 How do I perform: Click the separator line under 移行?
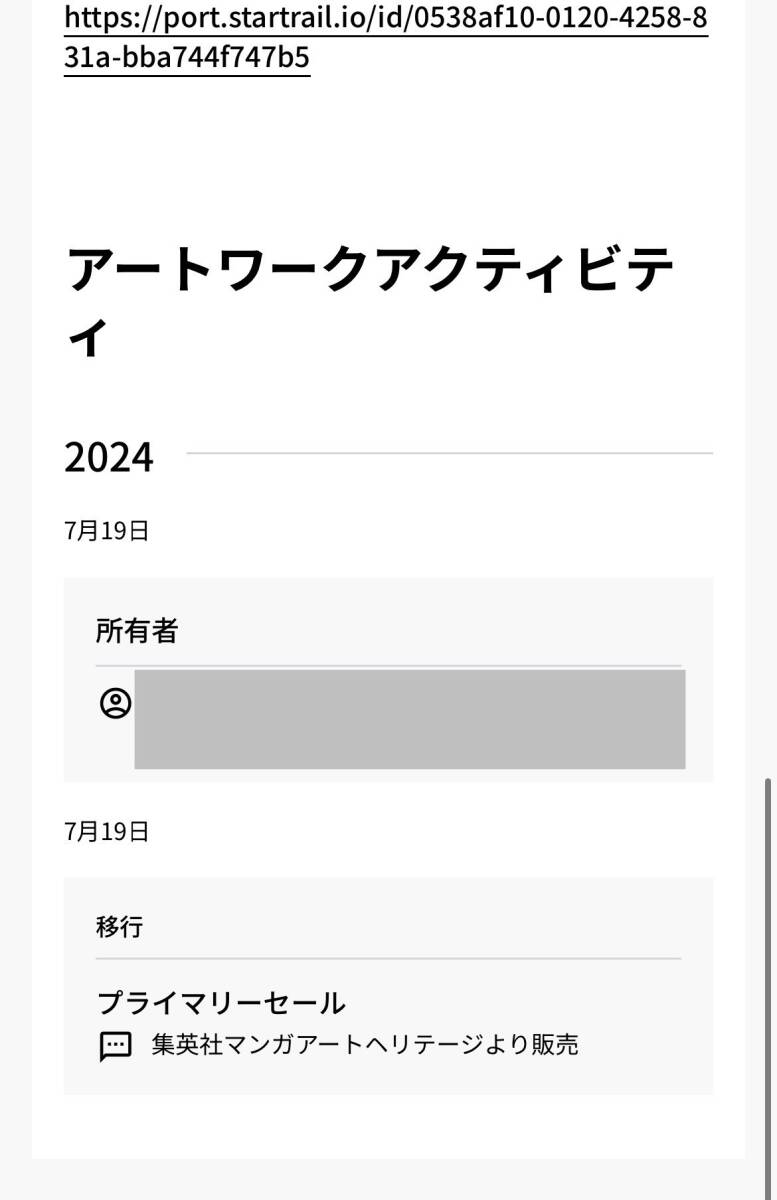click(x=388, y=959)
